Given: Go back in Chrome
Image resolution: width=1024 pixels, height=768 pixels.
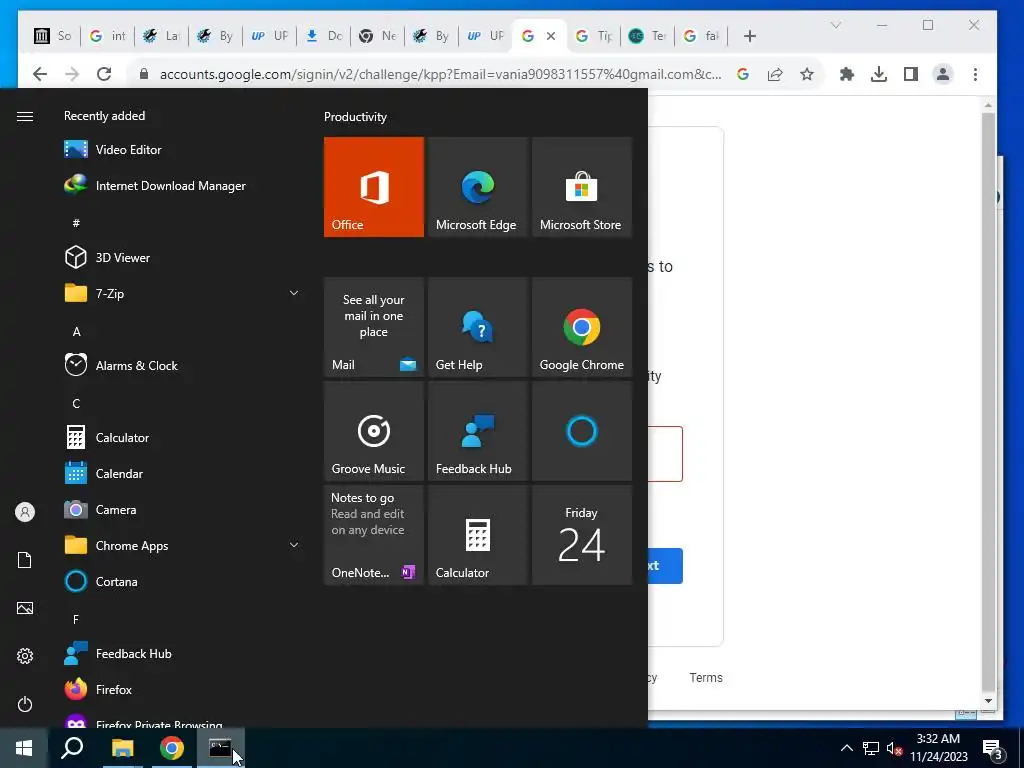Looking at the screenshot, I should 40,74.
